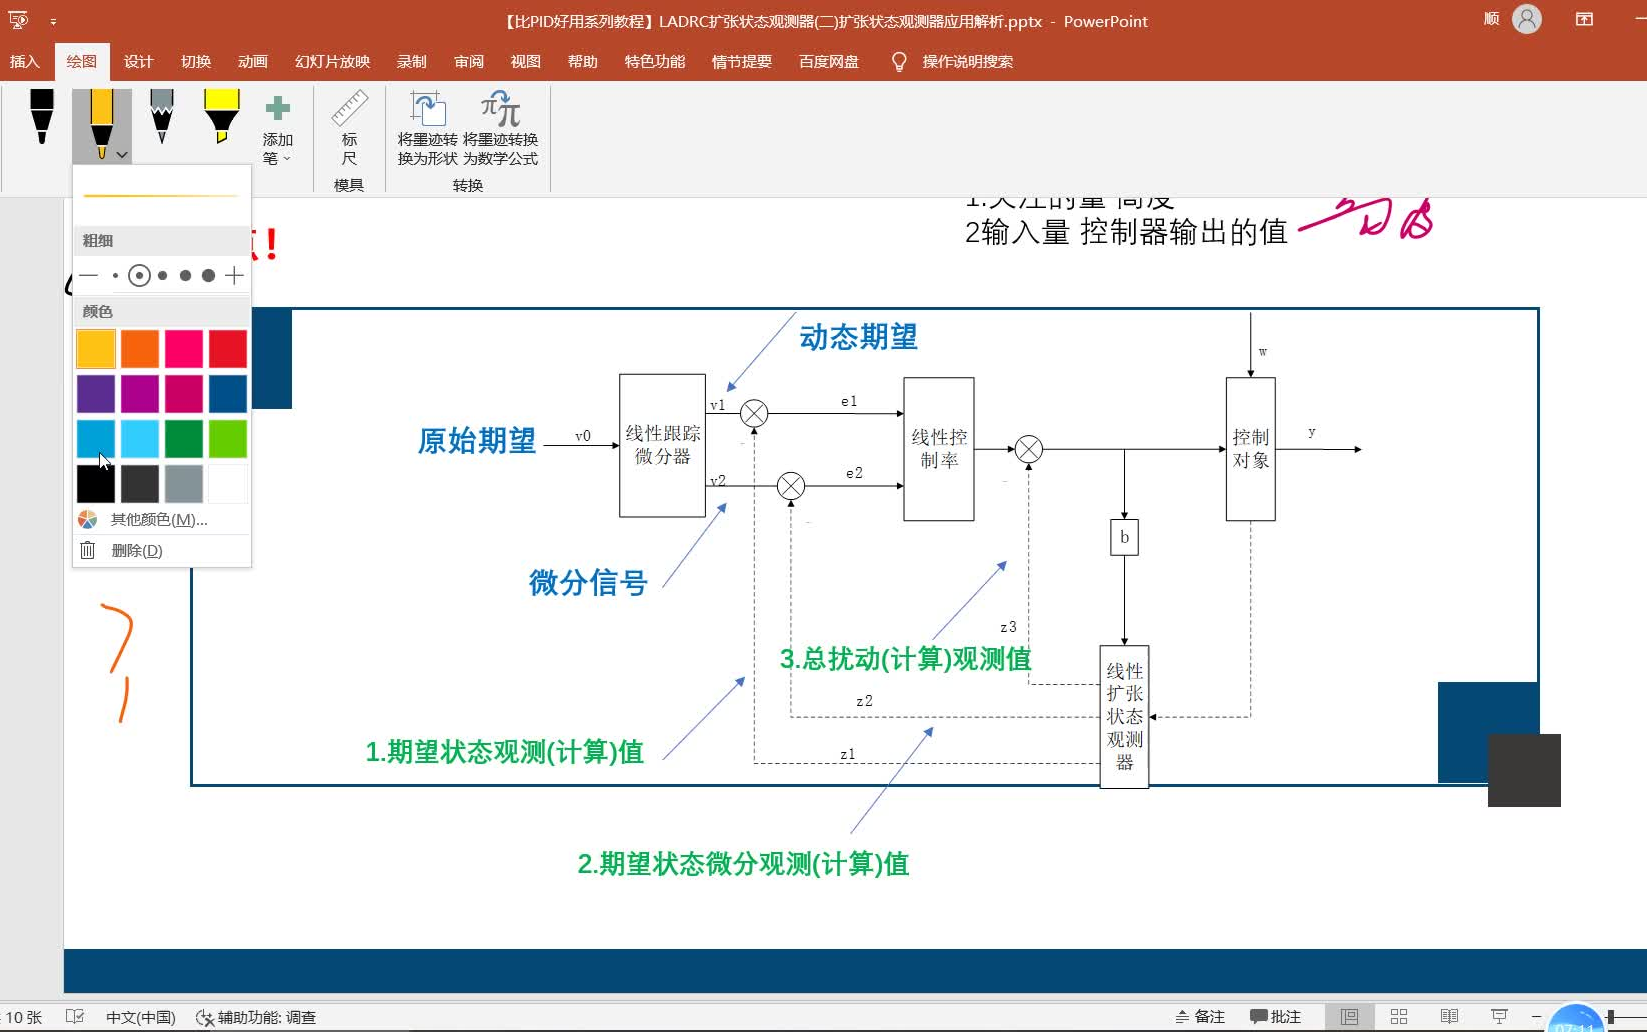The image size is (1647, 1032).
Task: Switch to Slide Sorter view
Action: coord(1399,1017)
